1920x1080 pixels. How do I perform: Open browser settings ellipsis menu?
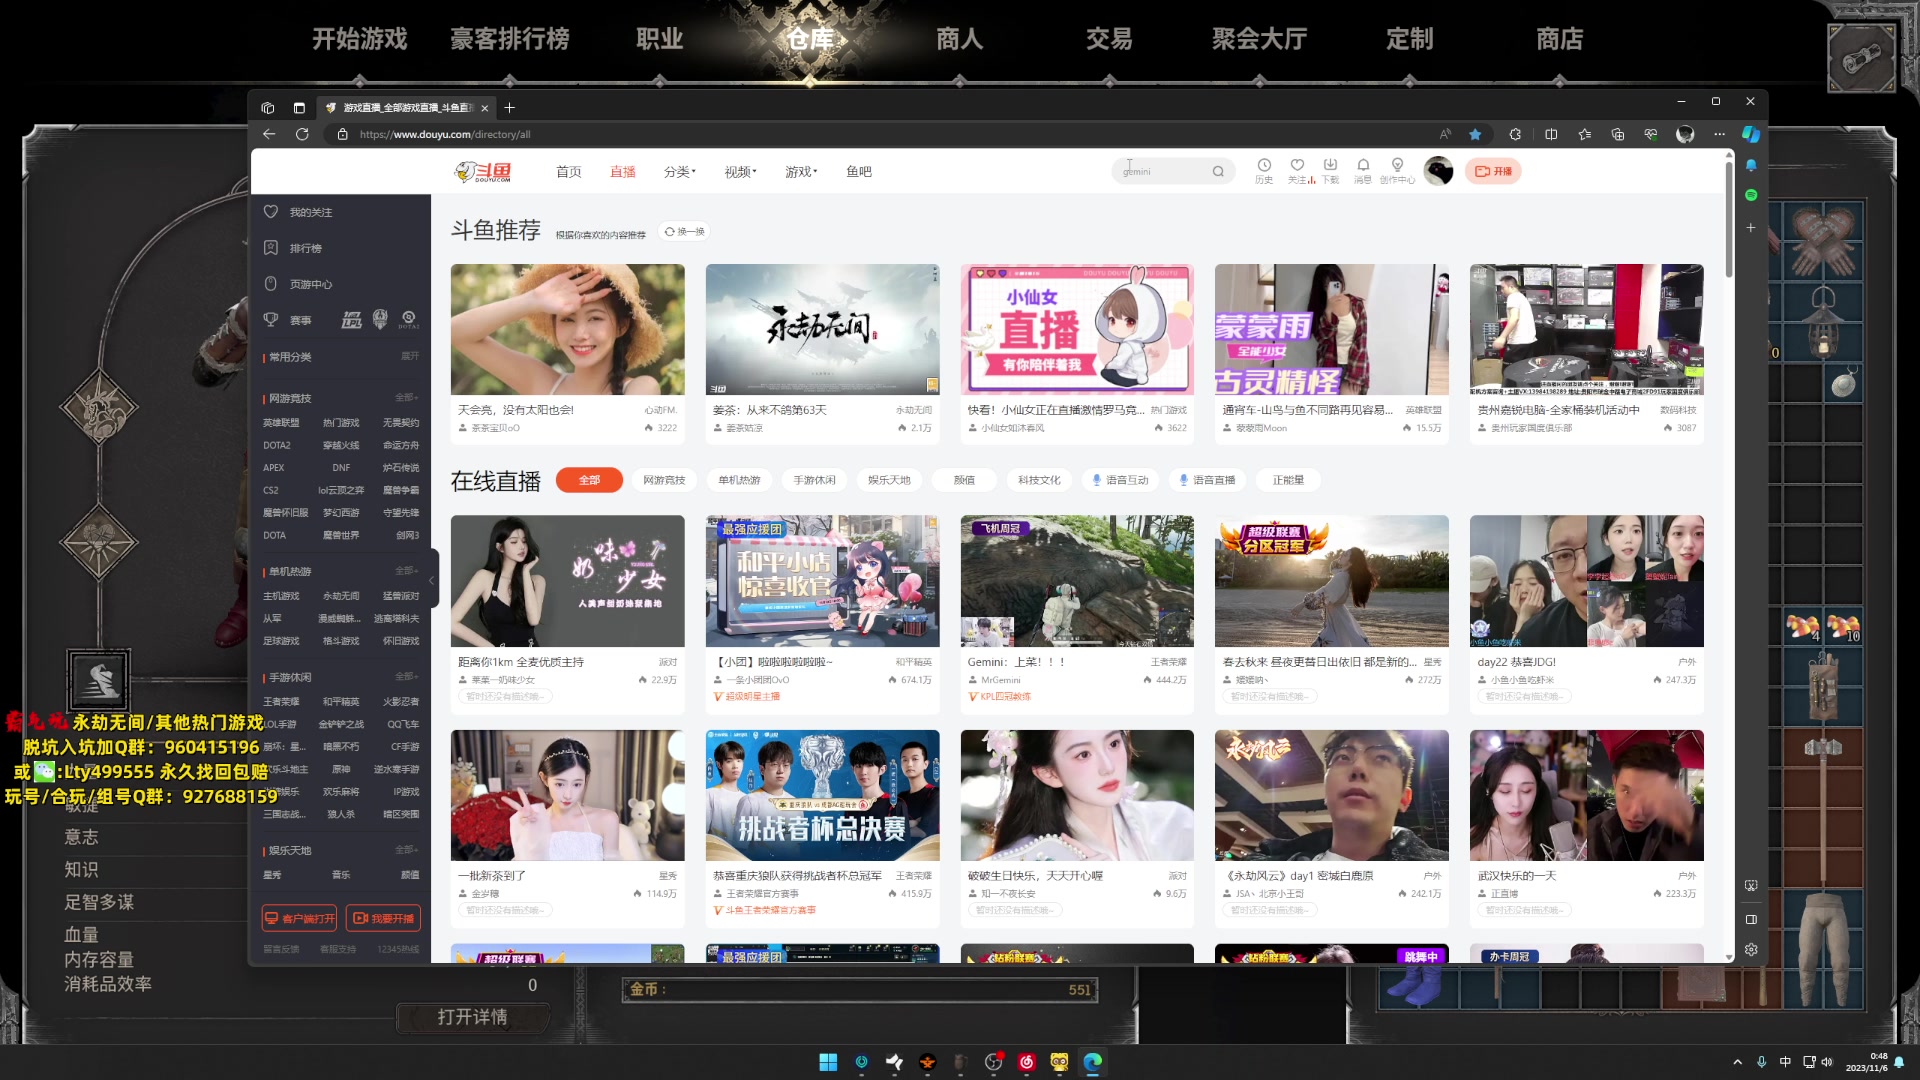pos(1719,134)
